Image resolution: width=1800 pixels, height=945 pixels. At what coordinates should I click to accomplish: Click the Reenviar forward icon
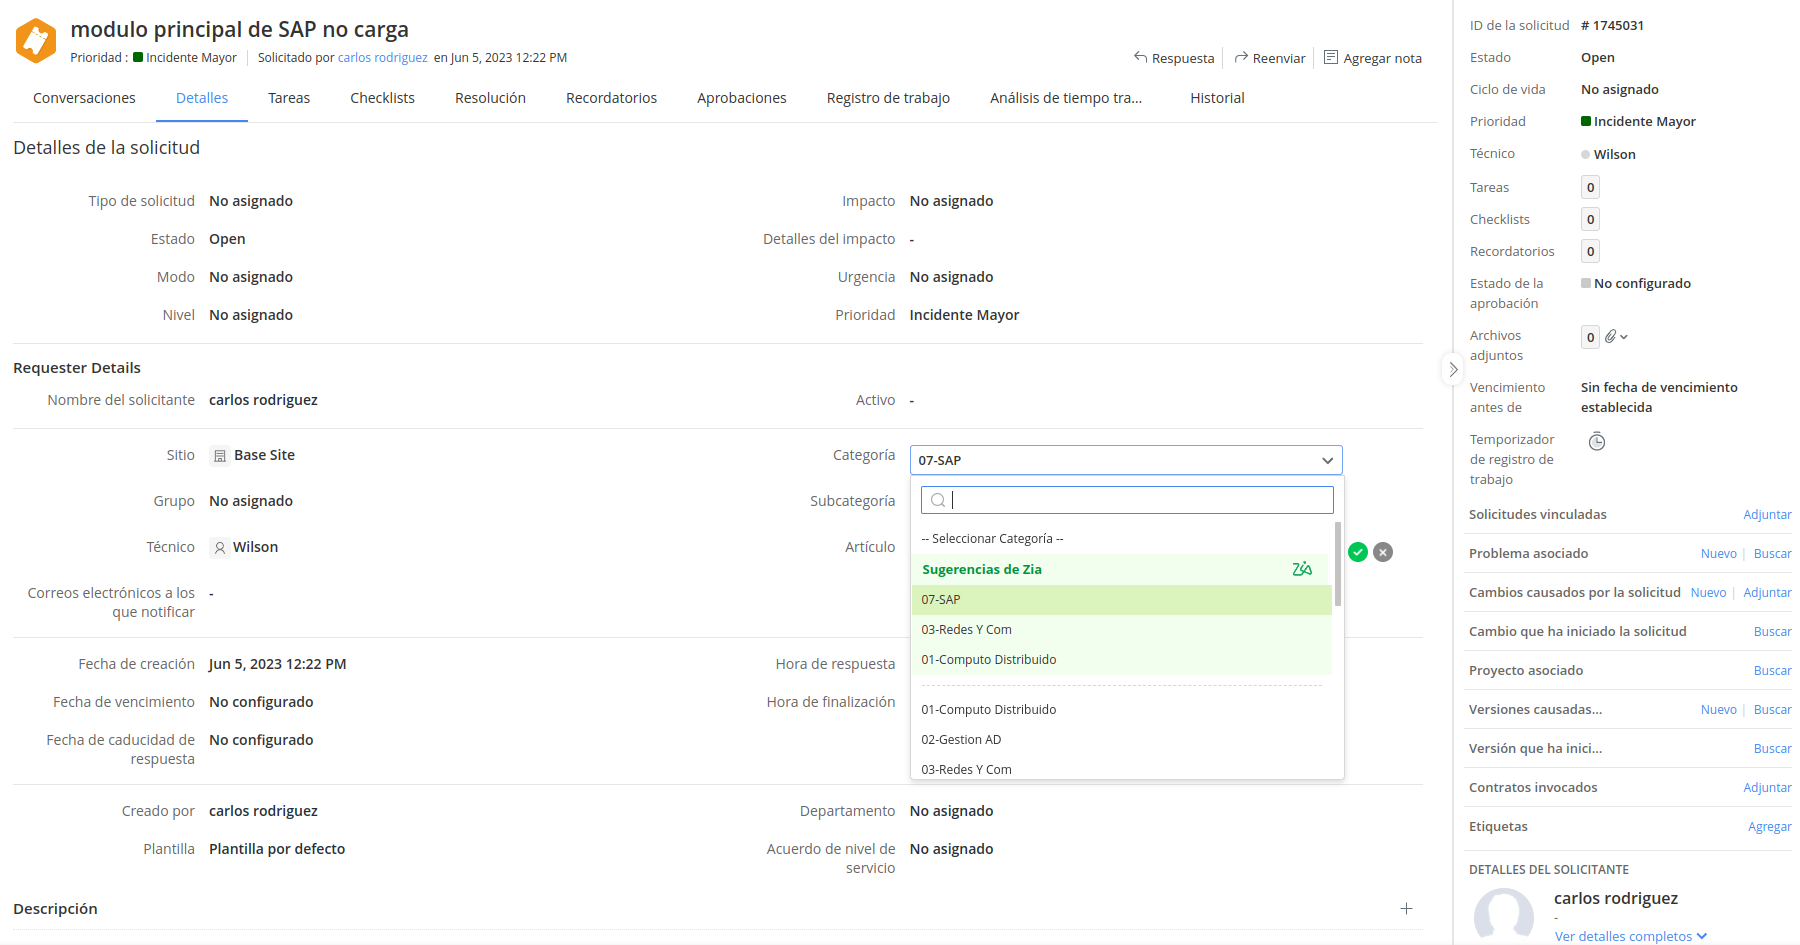click(x=1242, y=58)
